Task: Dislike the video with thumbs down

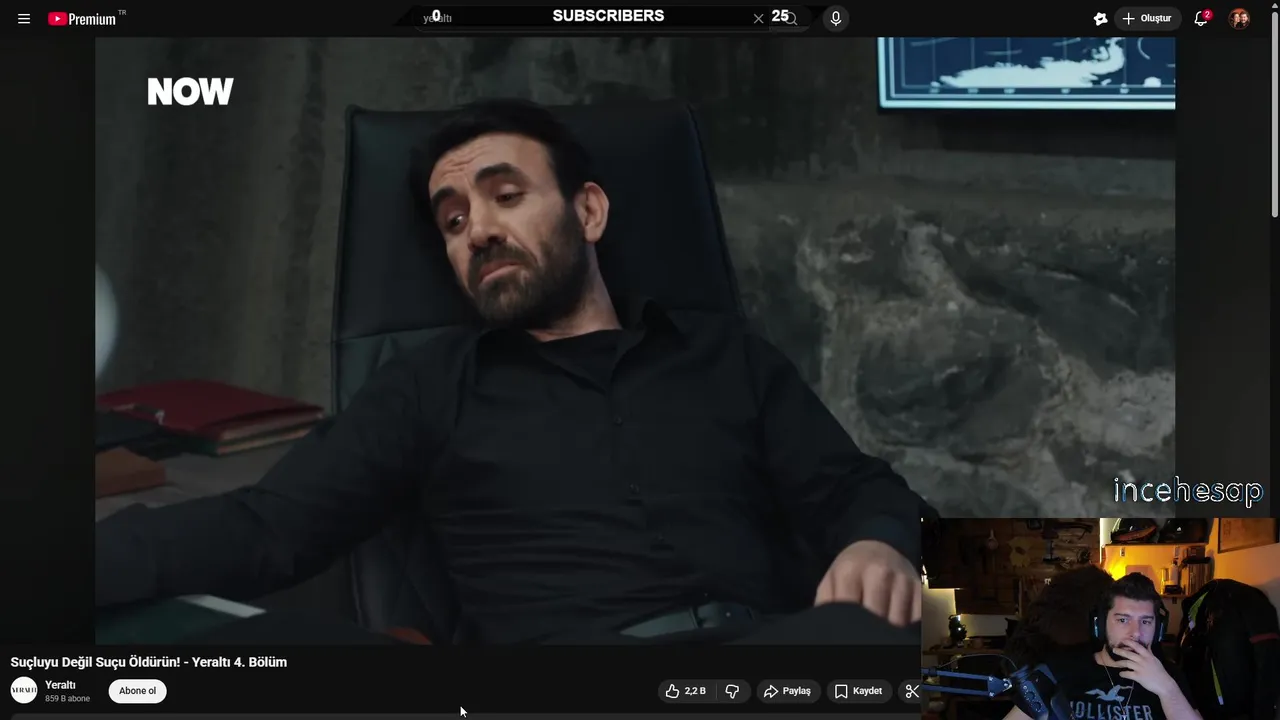Action: coord(732,691)
